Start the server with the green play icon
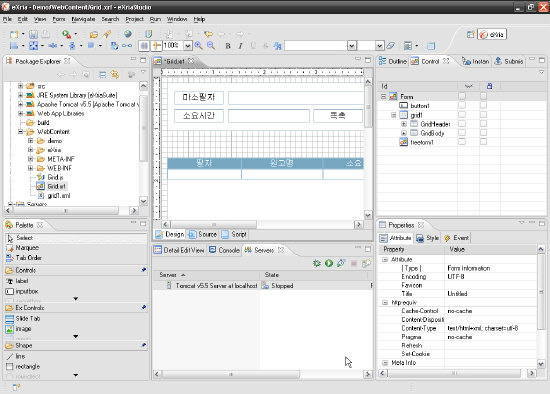Viewport: 550px width, 394px height. pos(329,263)
